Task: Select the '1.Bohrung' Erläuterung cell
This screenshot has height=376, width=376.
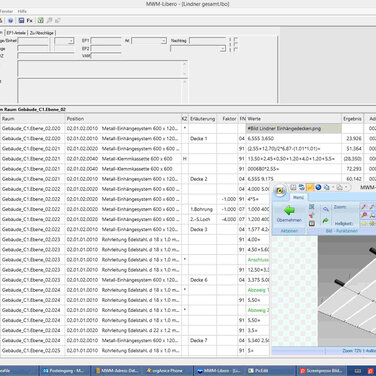Action: point(202,209)
